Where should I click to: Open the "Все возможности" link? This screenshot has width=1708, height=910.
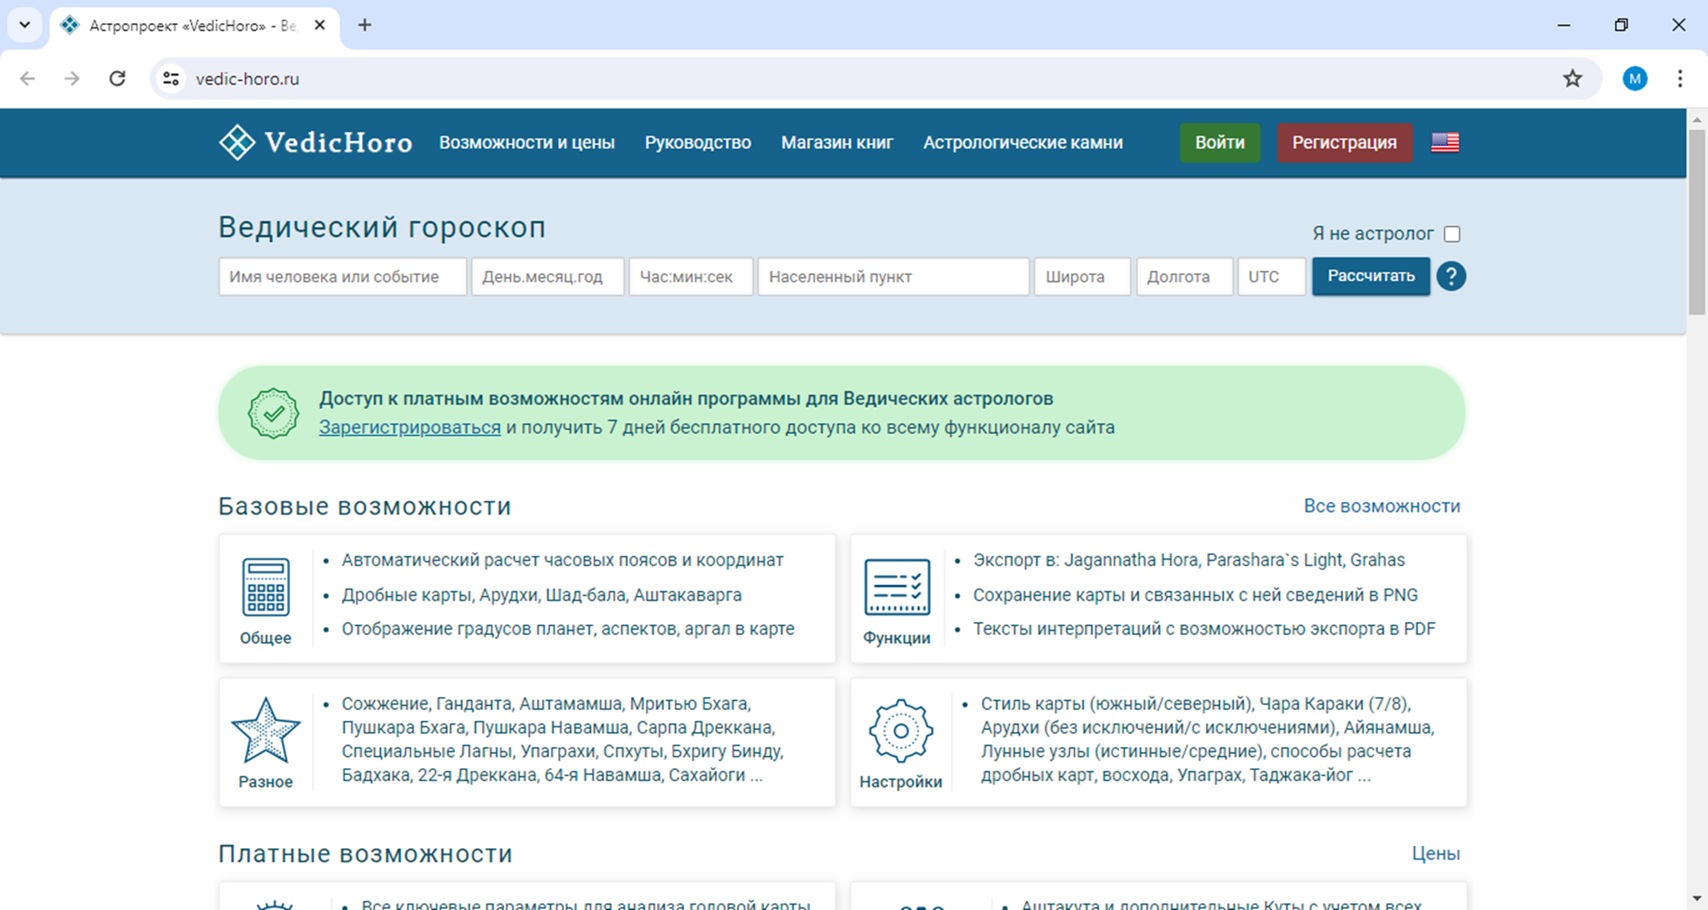coord(1381,506)
